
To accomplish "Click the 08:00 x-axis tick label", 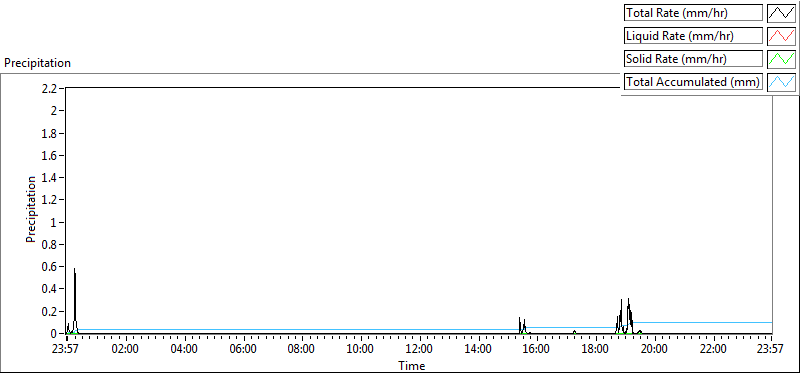I will coord(302,350).
